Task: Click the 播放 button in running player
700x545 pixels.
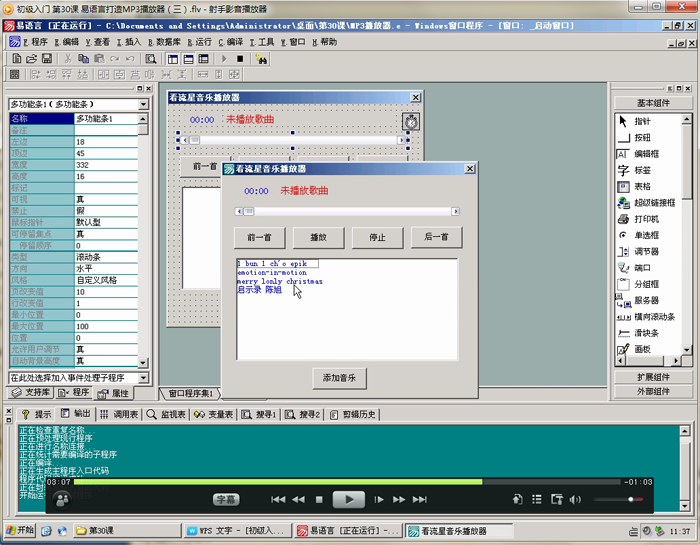Action: click(319, 237)
